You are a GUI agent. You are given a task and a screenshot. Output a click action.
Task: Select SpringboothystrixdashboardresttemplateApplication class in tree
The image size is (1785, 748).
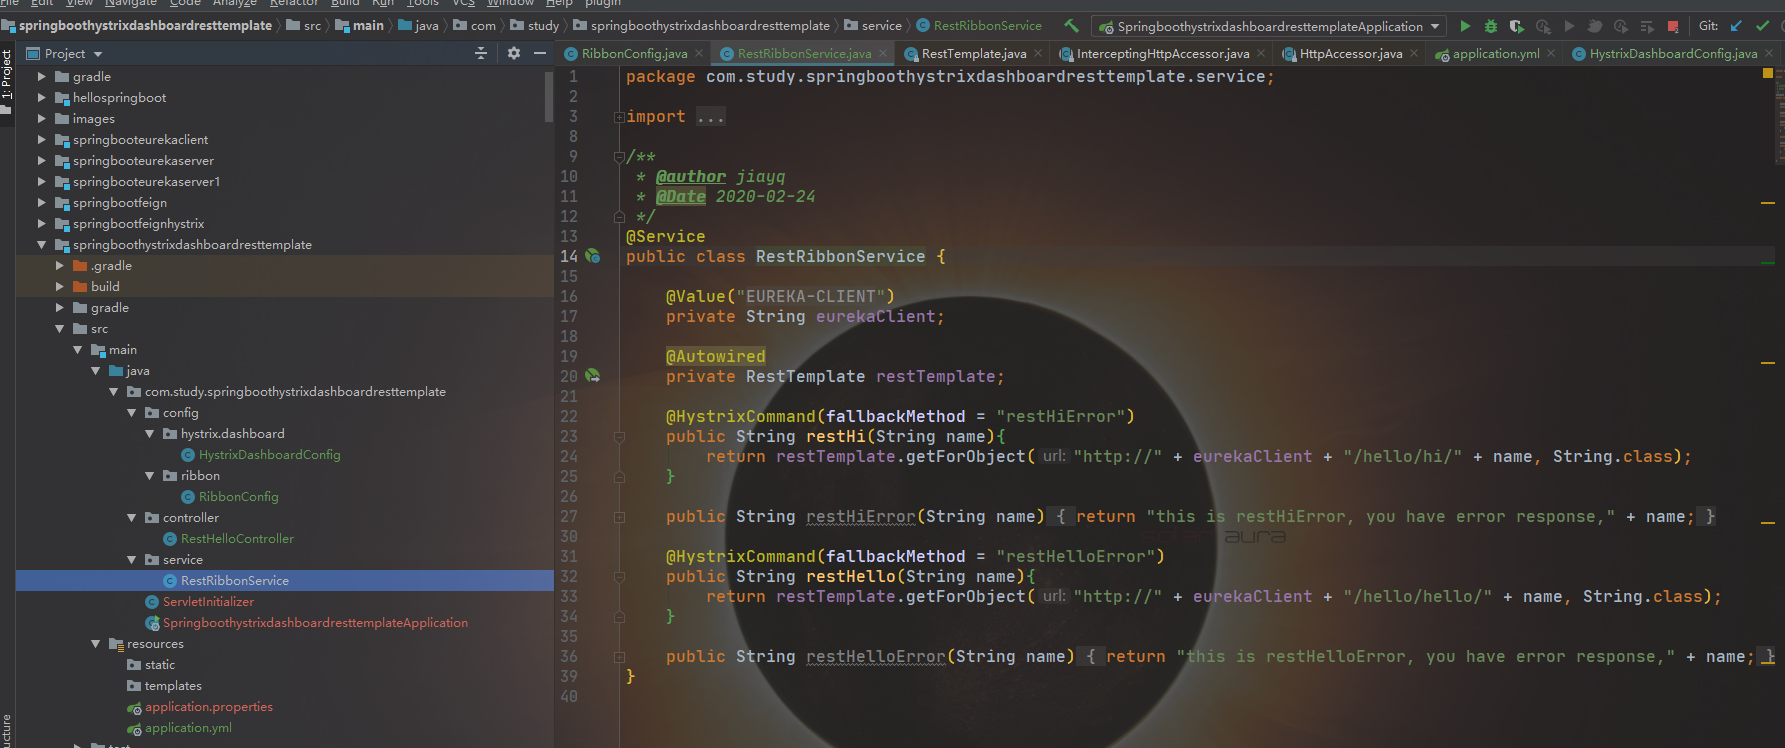[x=315, y=622]
